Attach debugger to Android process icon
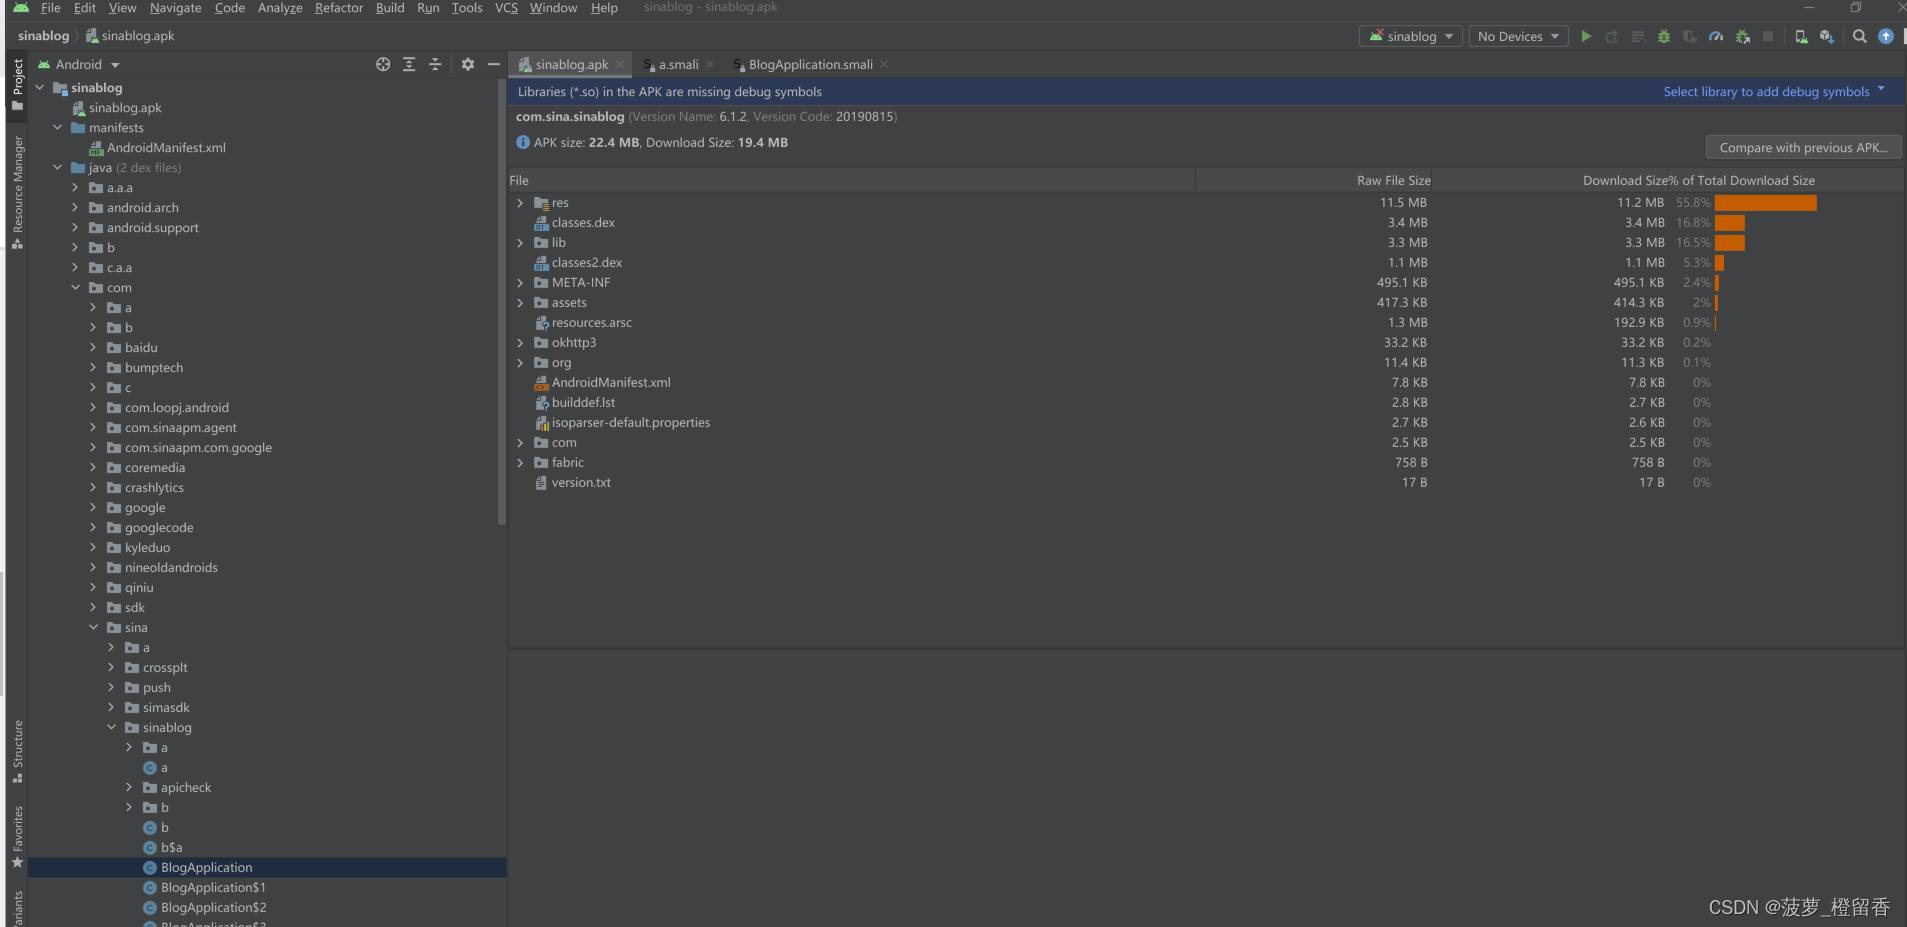The height and width of the screenshot is (927, 1907). [x=1743, y=36]
